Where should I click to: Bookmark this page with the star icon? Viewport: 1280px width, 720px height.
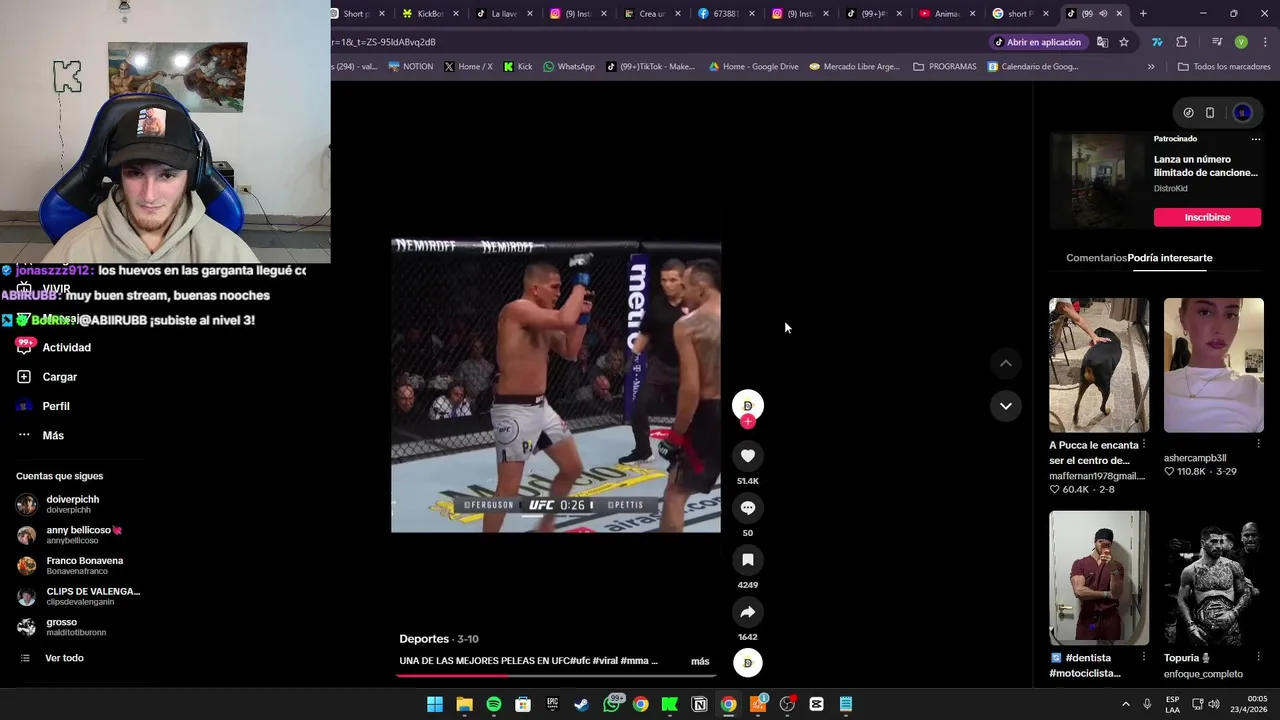point(1124,42)
